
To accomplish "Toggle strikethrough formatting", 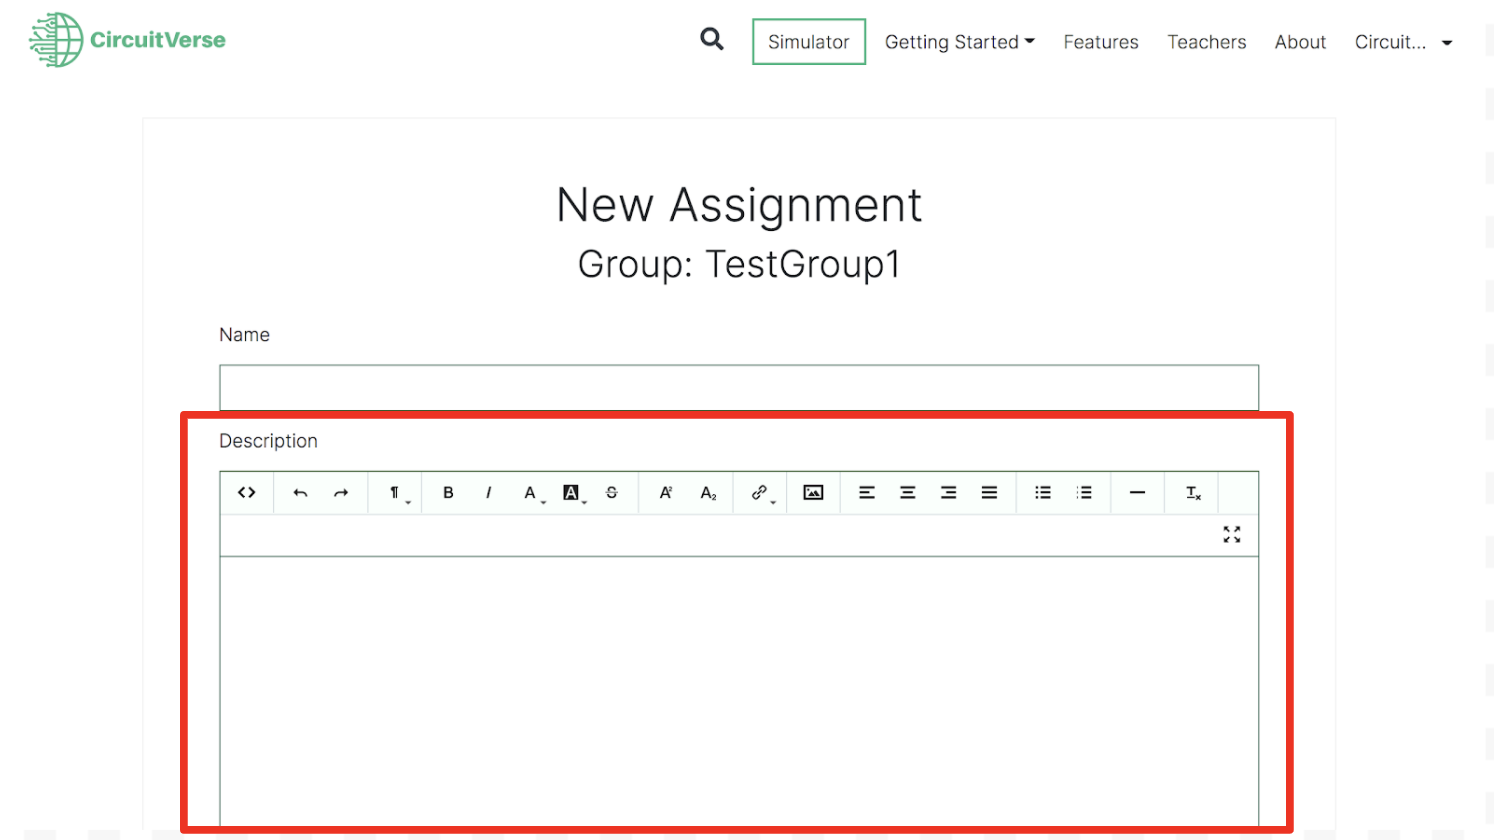I will pos(612,493).
